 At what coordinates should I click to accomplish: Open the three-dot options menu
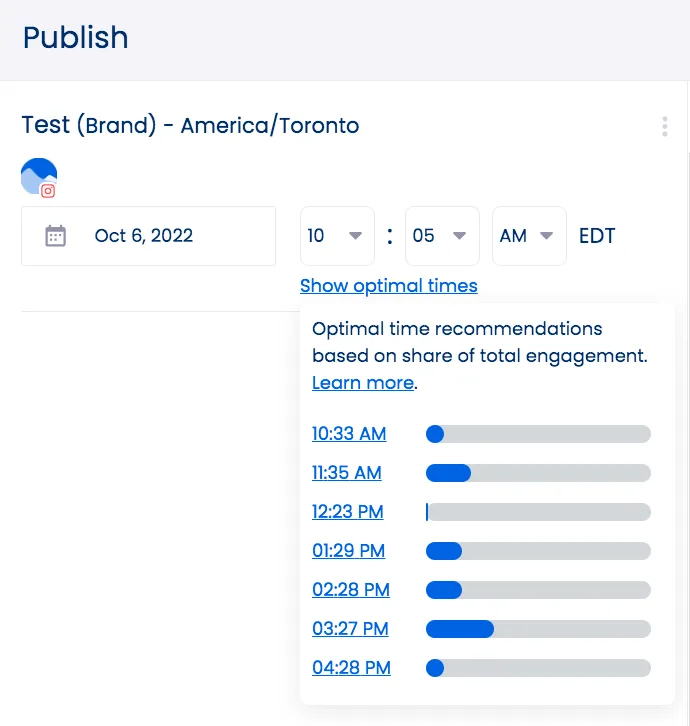click(665, 126)
